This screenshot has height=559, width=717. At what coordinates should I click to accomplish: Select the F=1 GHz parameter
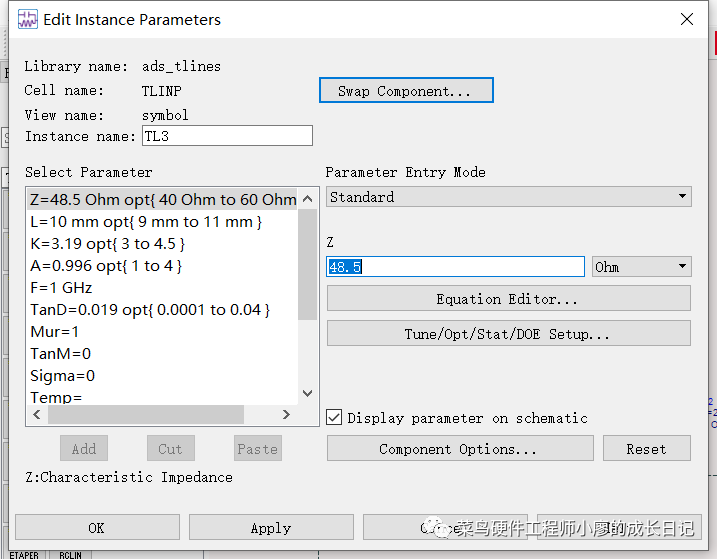(x=62, y=288)
